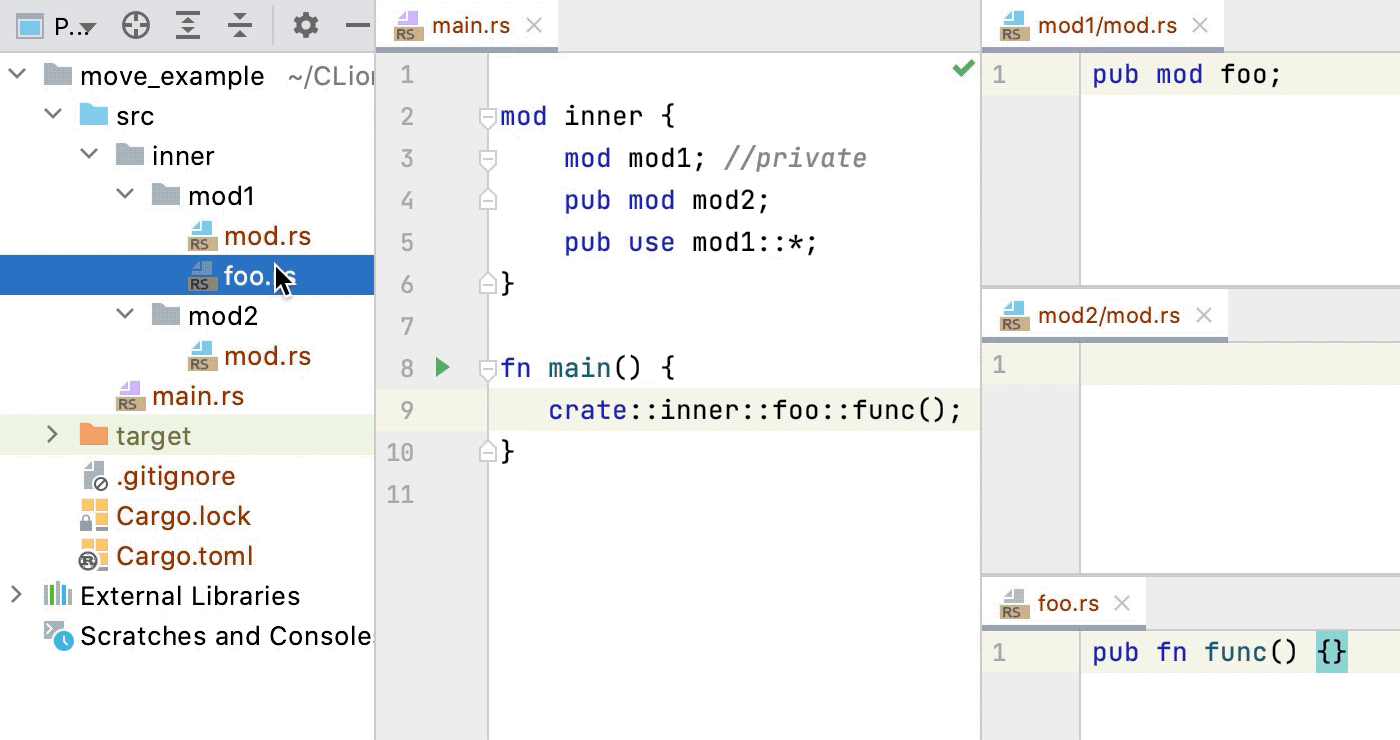
Task: Close the foo.rs editor tab
Action: 1124,602
